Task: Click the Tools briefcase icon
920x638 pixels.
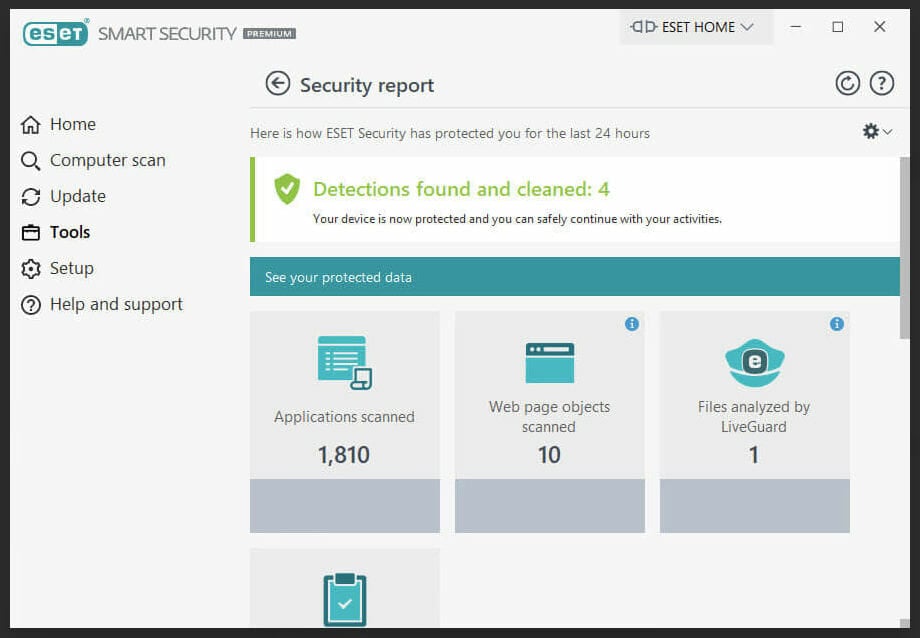Action: (31, 232)
